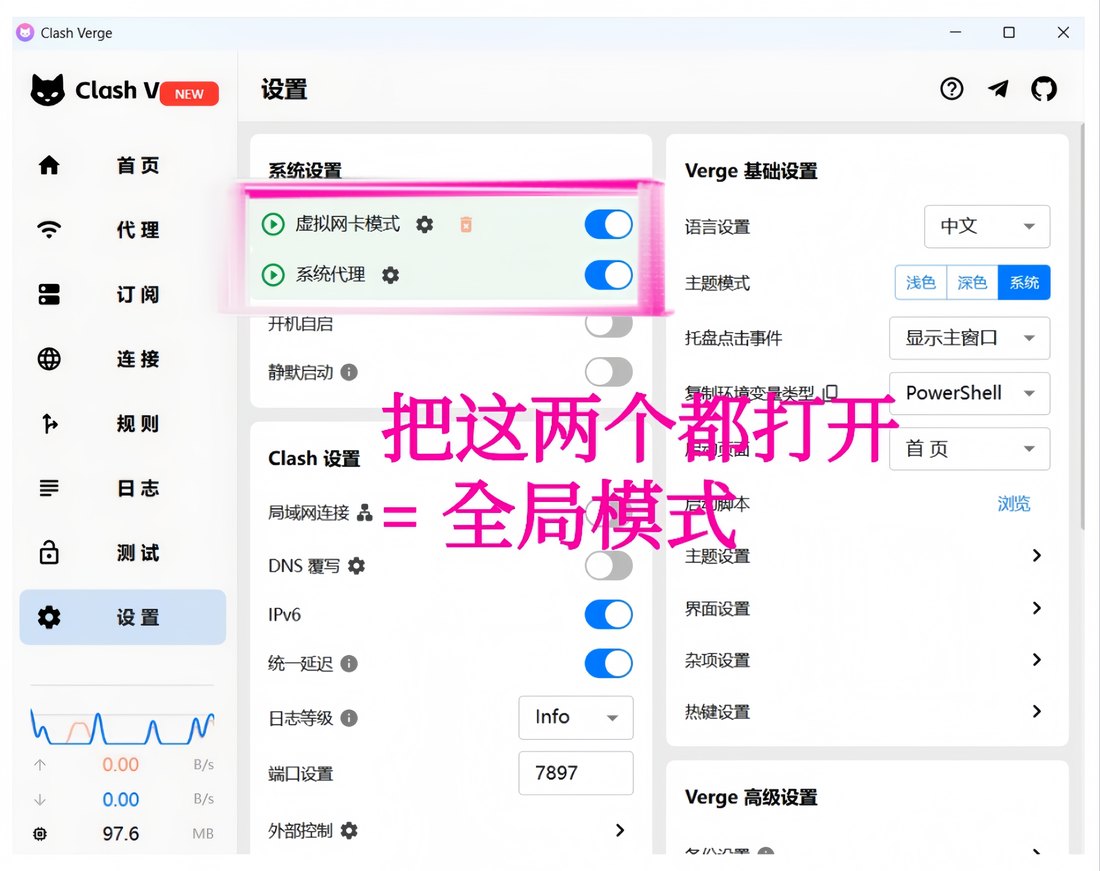Disable the IPv6 switch
Screen dimensions: 1100x871
[x=608, y=614]
